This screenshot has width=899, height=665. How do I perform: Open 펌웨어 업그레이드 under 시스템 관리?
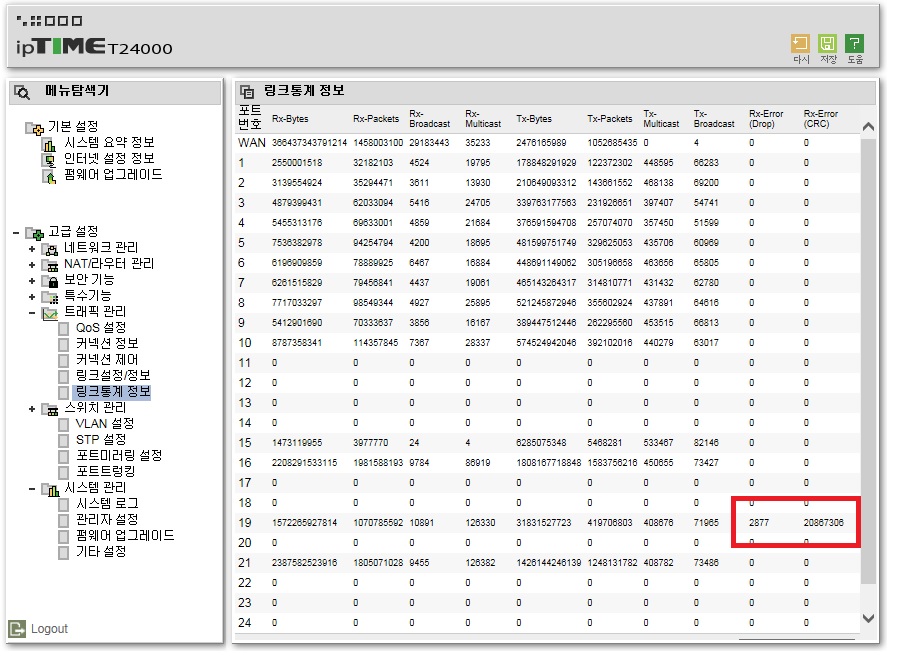point(125,535)
